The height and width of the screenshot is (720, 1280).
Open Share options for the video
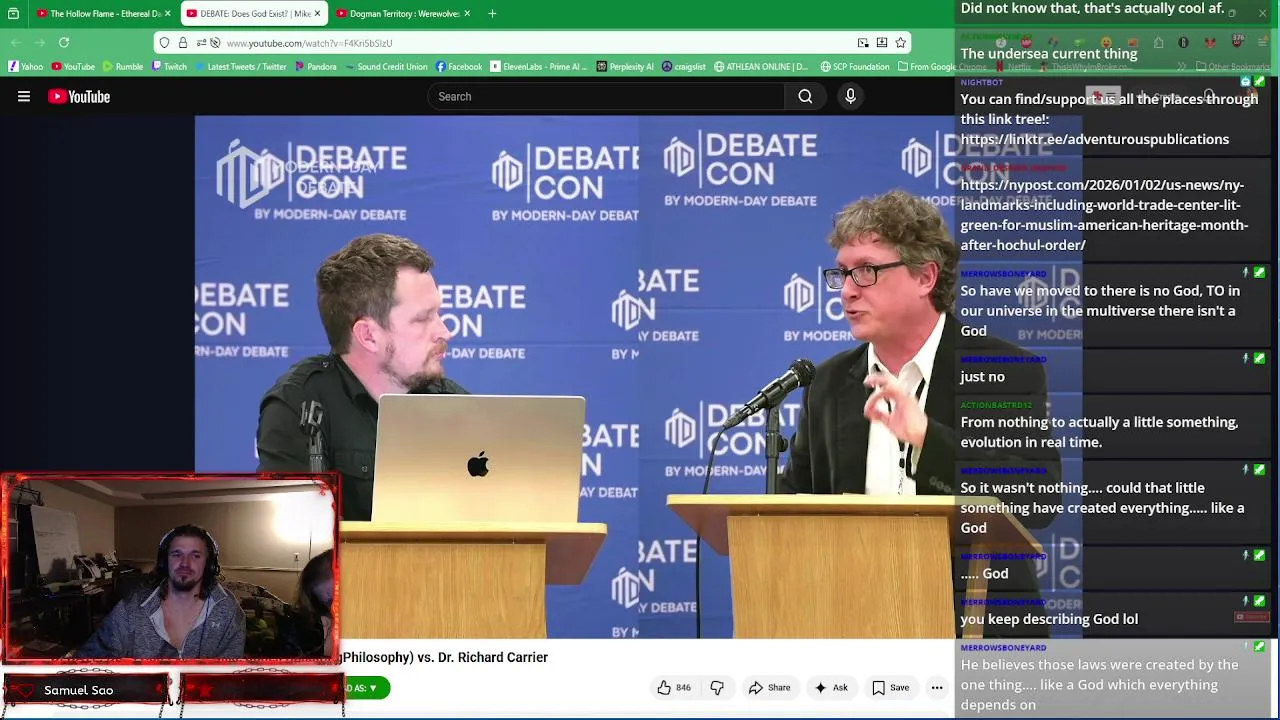(x=769, y=688)
